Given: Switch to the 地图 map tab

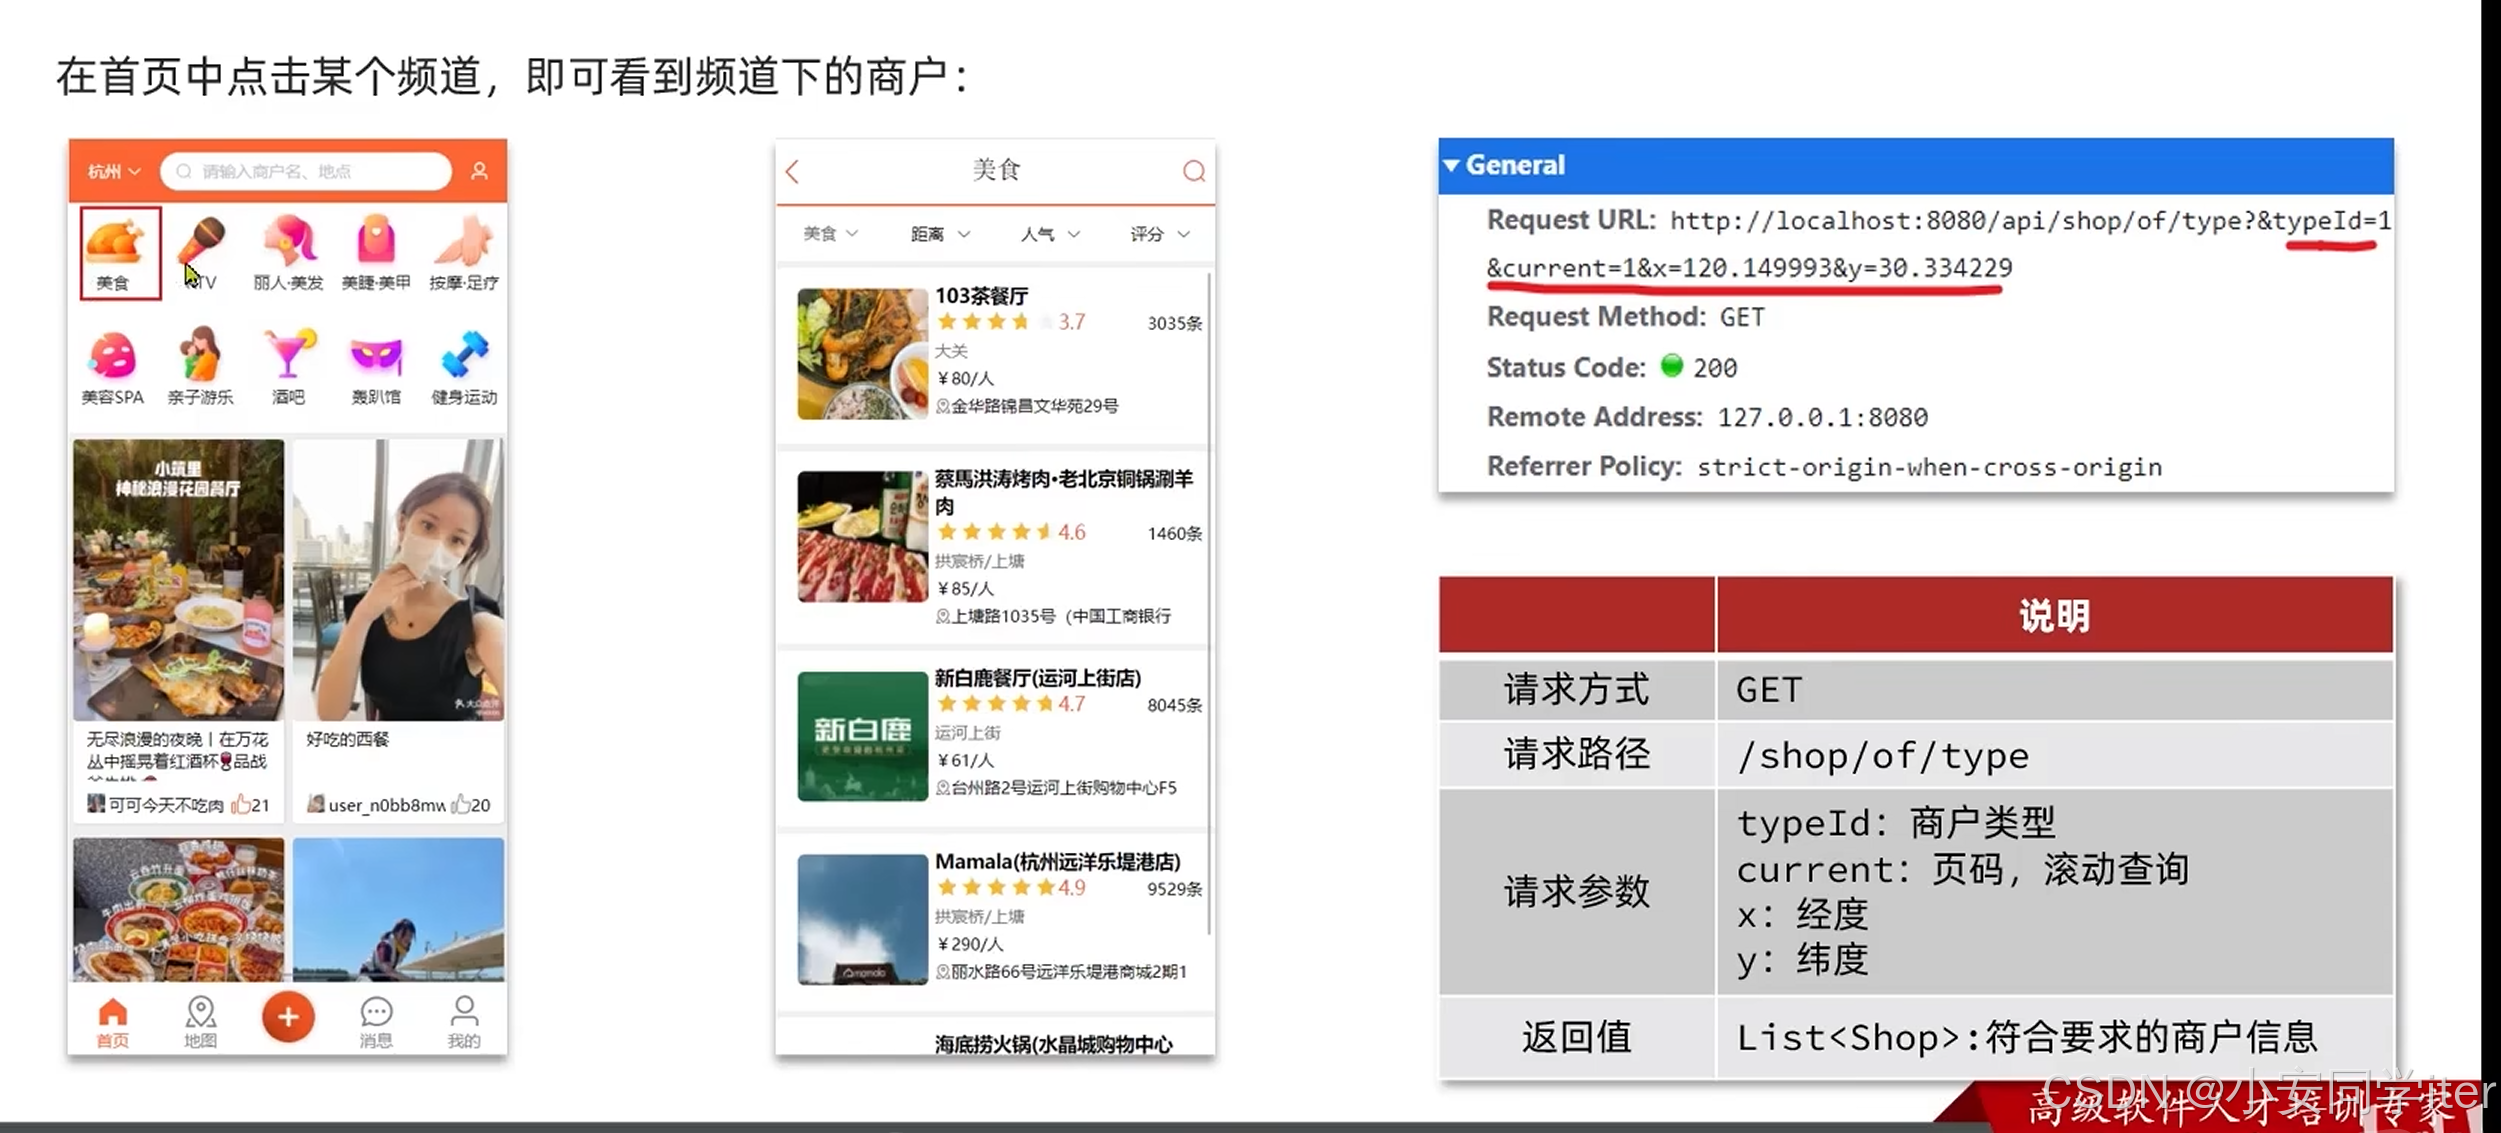Looking at the screenshot, I should point(201,1020).
